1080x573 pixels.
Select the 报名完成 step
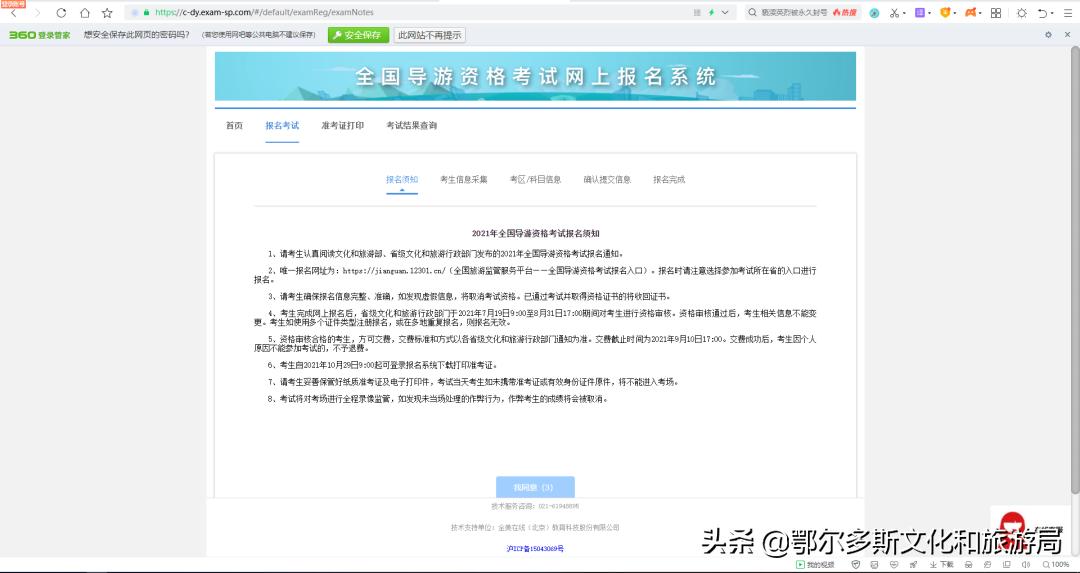[x=669, y=180]
